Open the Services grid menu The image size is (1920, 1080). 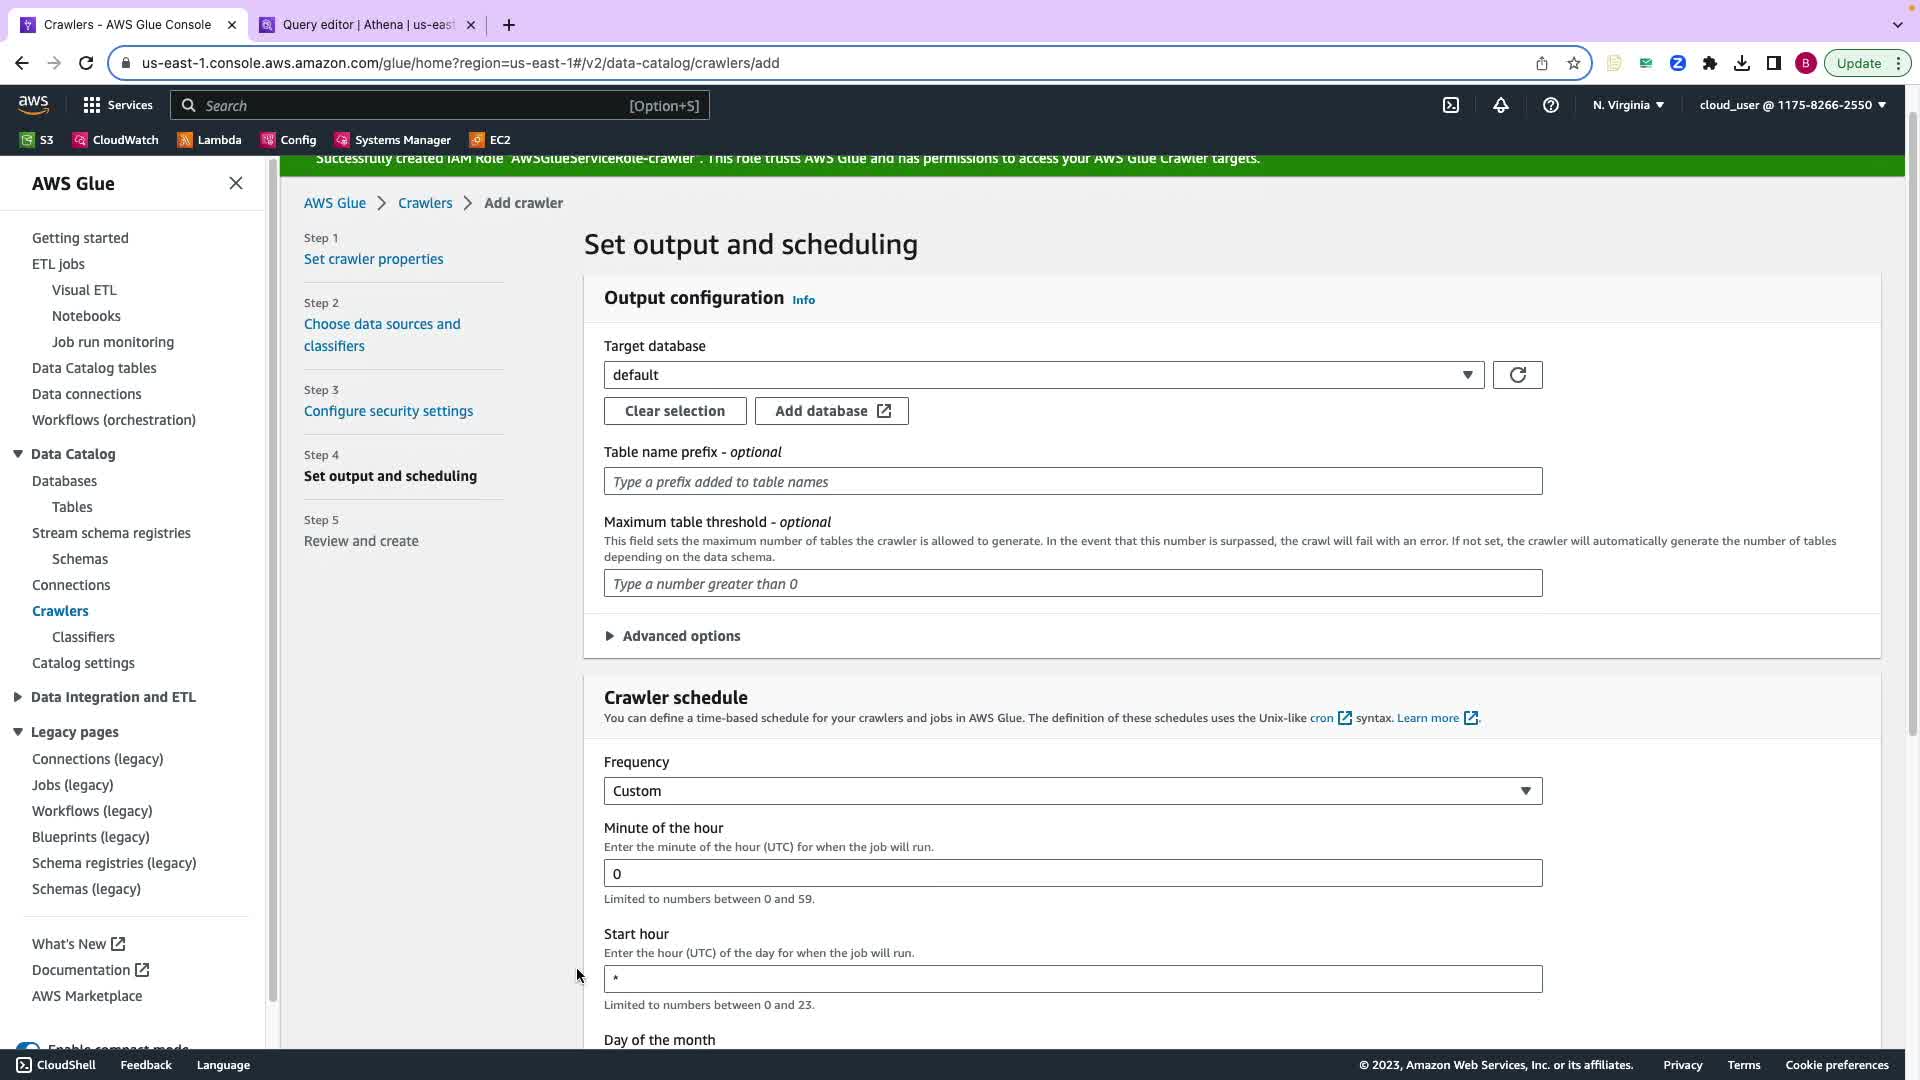[117, 105]
